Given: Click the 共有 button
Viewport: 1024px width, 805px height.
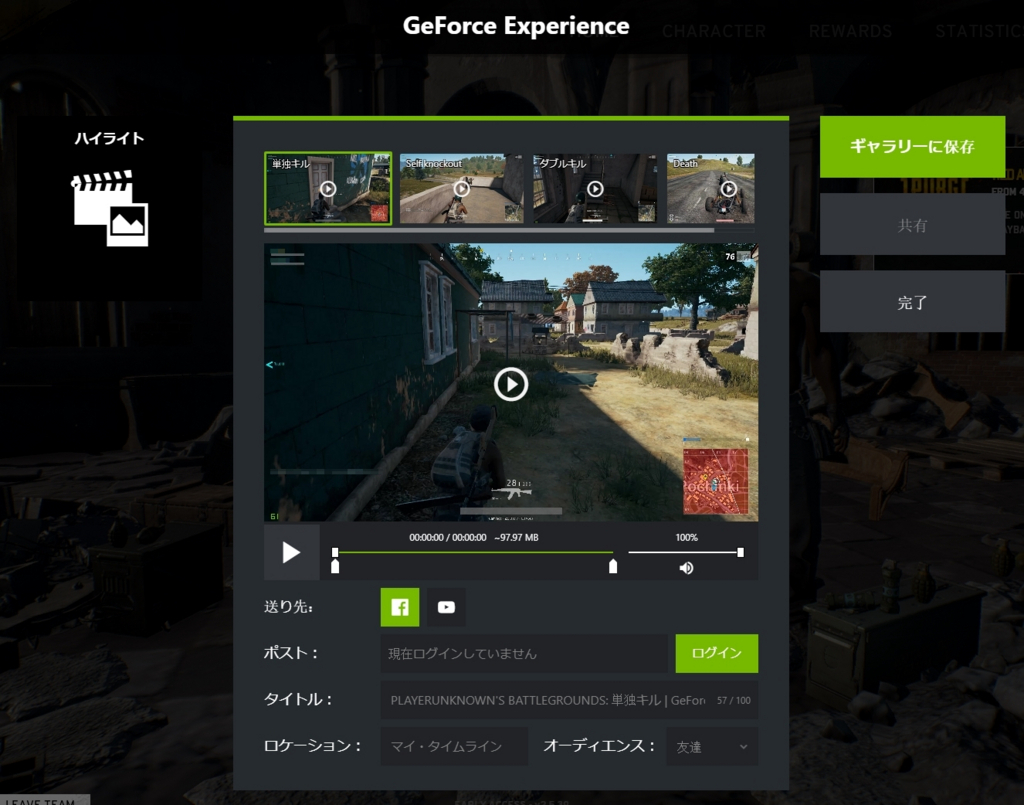Looking at the screenshot, I should click(912, 224).
